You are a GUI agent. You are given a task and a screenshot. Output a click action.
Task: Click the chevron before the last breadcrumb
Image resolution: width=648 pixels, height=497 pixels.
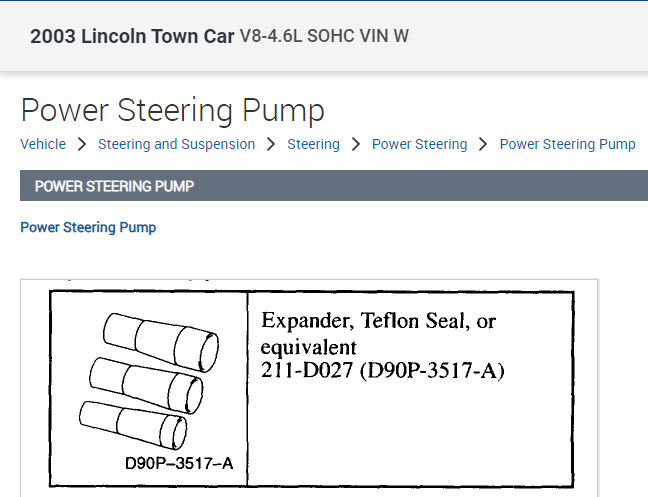pyautogui.click(x=483, y=144)
